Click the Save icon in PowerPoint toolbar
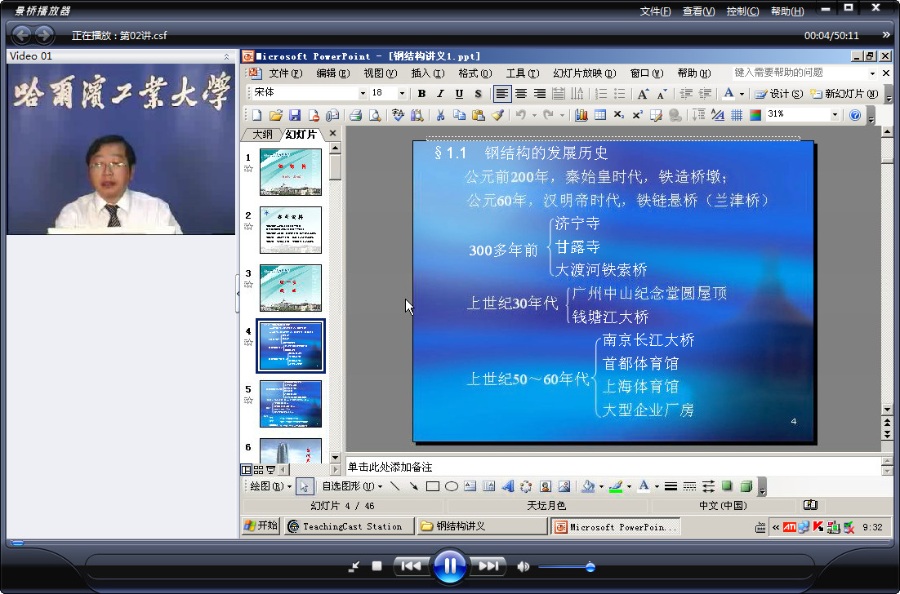 [x=294, y=115]
